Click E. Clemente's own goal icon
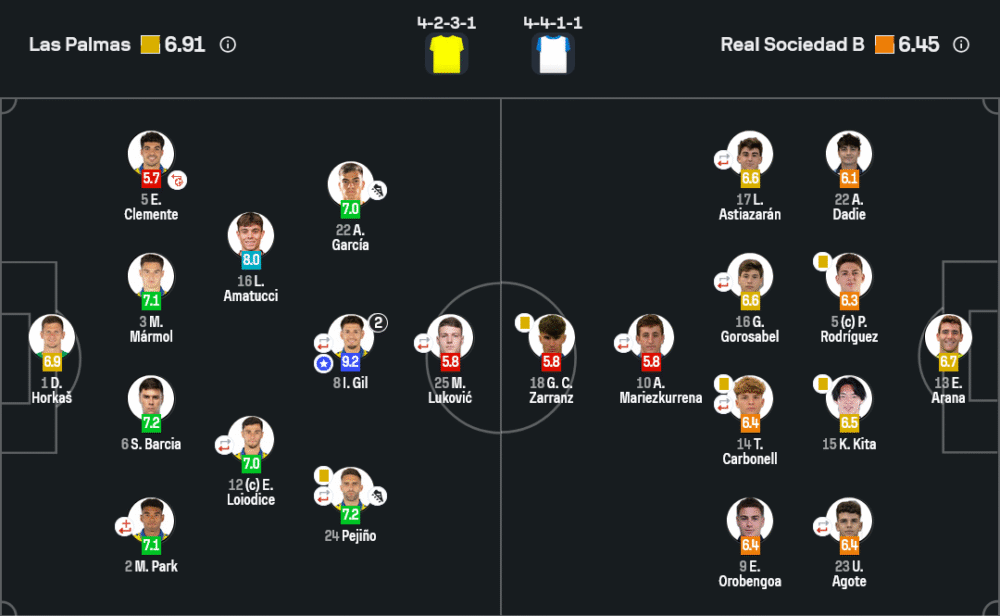 [x=178, y=180]
